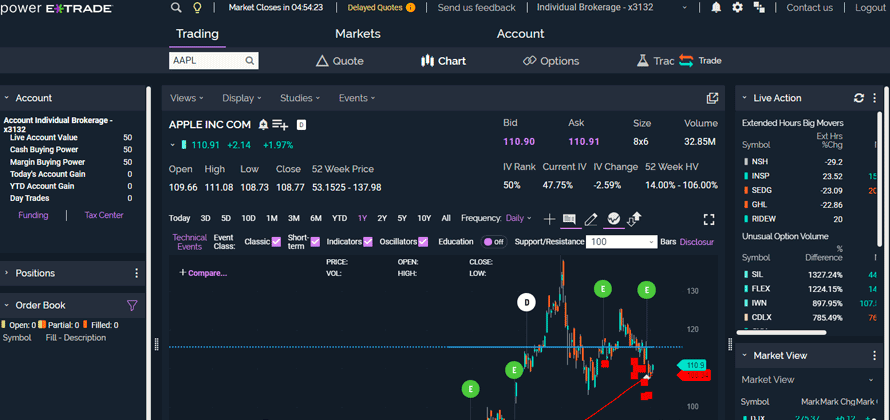Image resolution: width=890 pixels, height=420 pixels.
Task: Open the Tax Center link
Action: click(x=104, y=215)
